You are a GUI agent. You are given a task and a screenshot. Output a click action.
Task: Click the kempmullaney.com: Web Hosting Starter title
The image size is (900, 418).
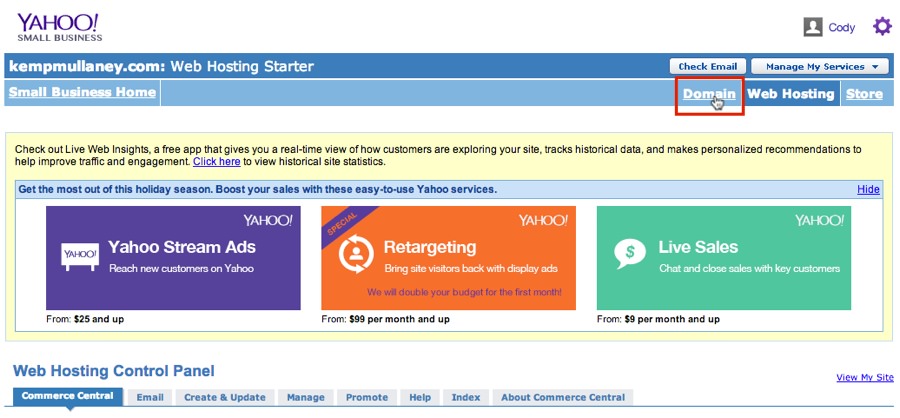161,67
